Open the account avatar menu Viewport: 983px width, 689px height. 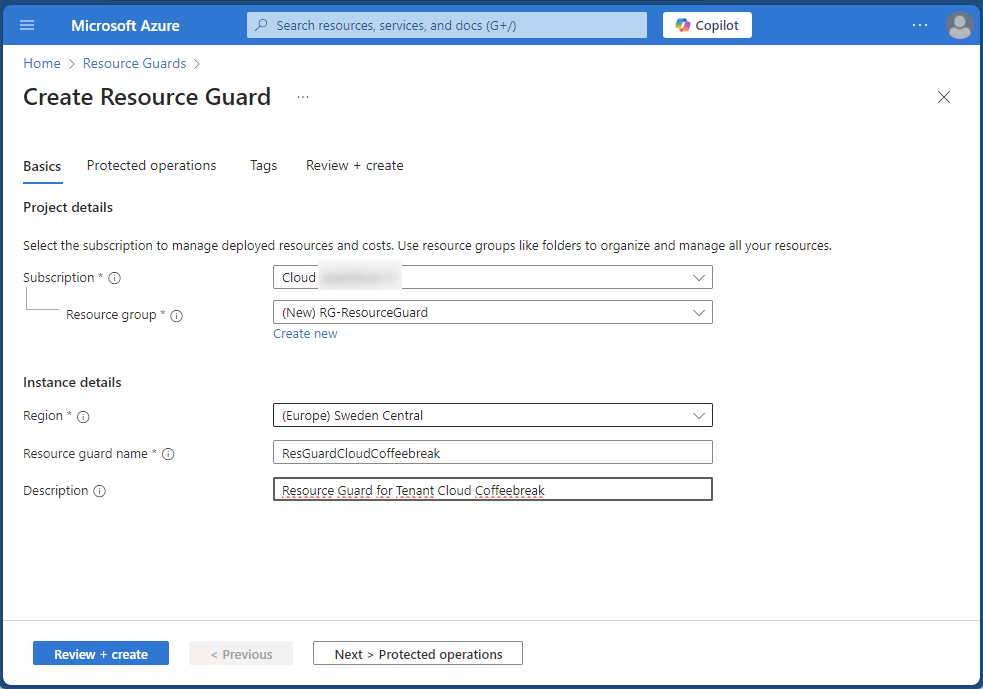(x=959, y=25)
